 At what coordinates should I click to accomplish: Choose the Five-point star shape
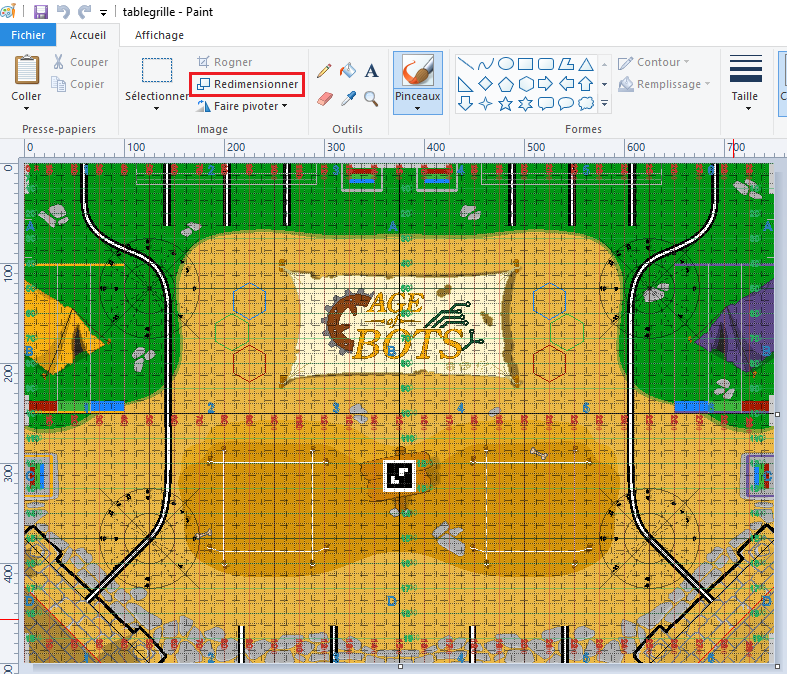[x=505, y=103]
